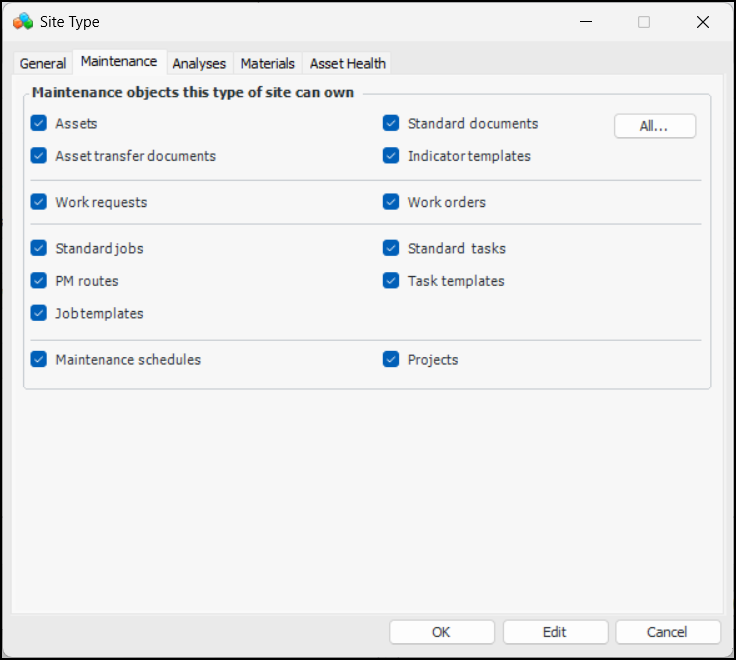Toggle Asset transfer documents checkbox

[39, 156]
